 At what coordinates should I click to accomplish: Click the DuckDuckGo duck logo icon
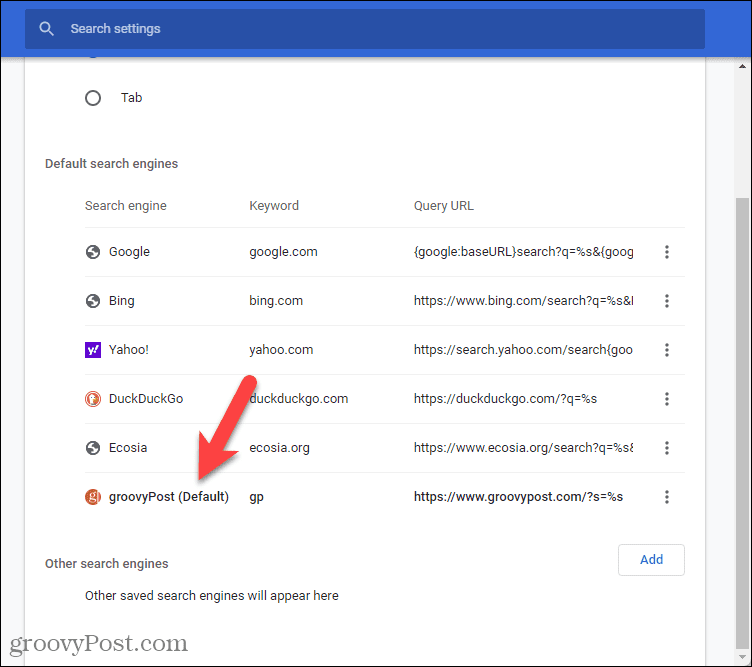(x=93, y=398)
